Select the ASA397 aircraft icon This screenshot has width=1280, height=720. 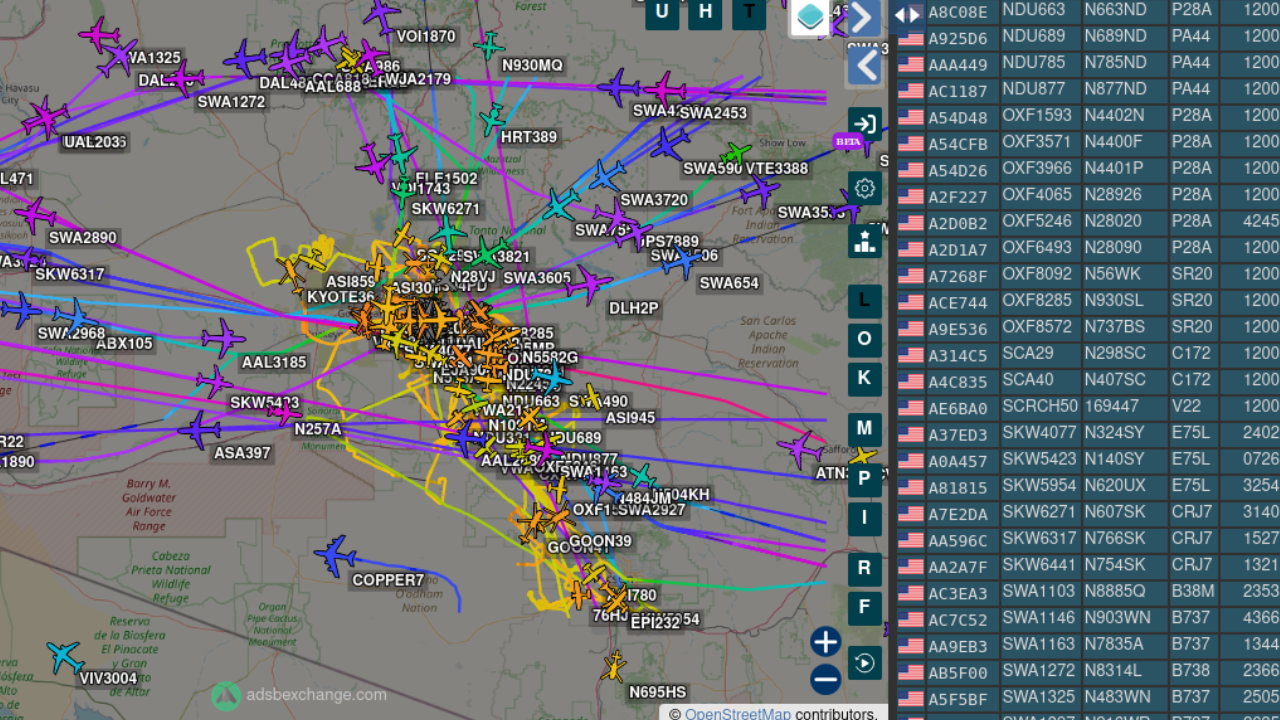tap(200, 430)
